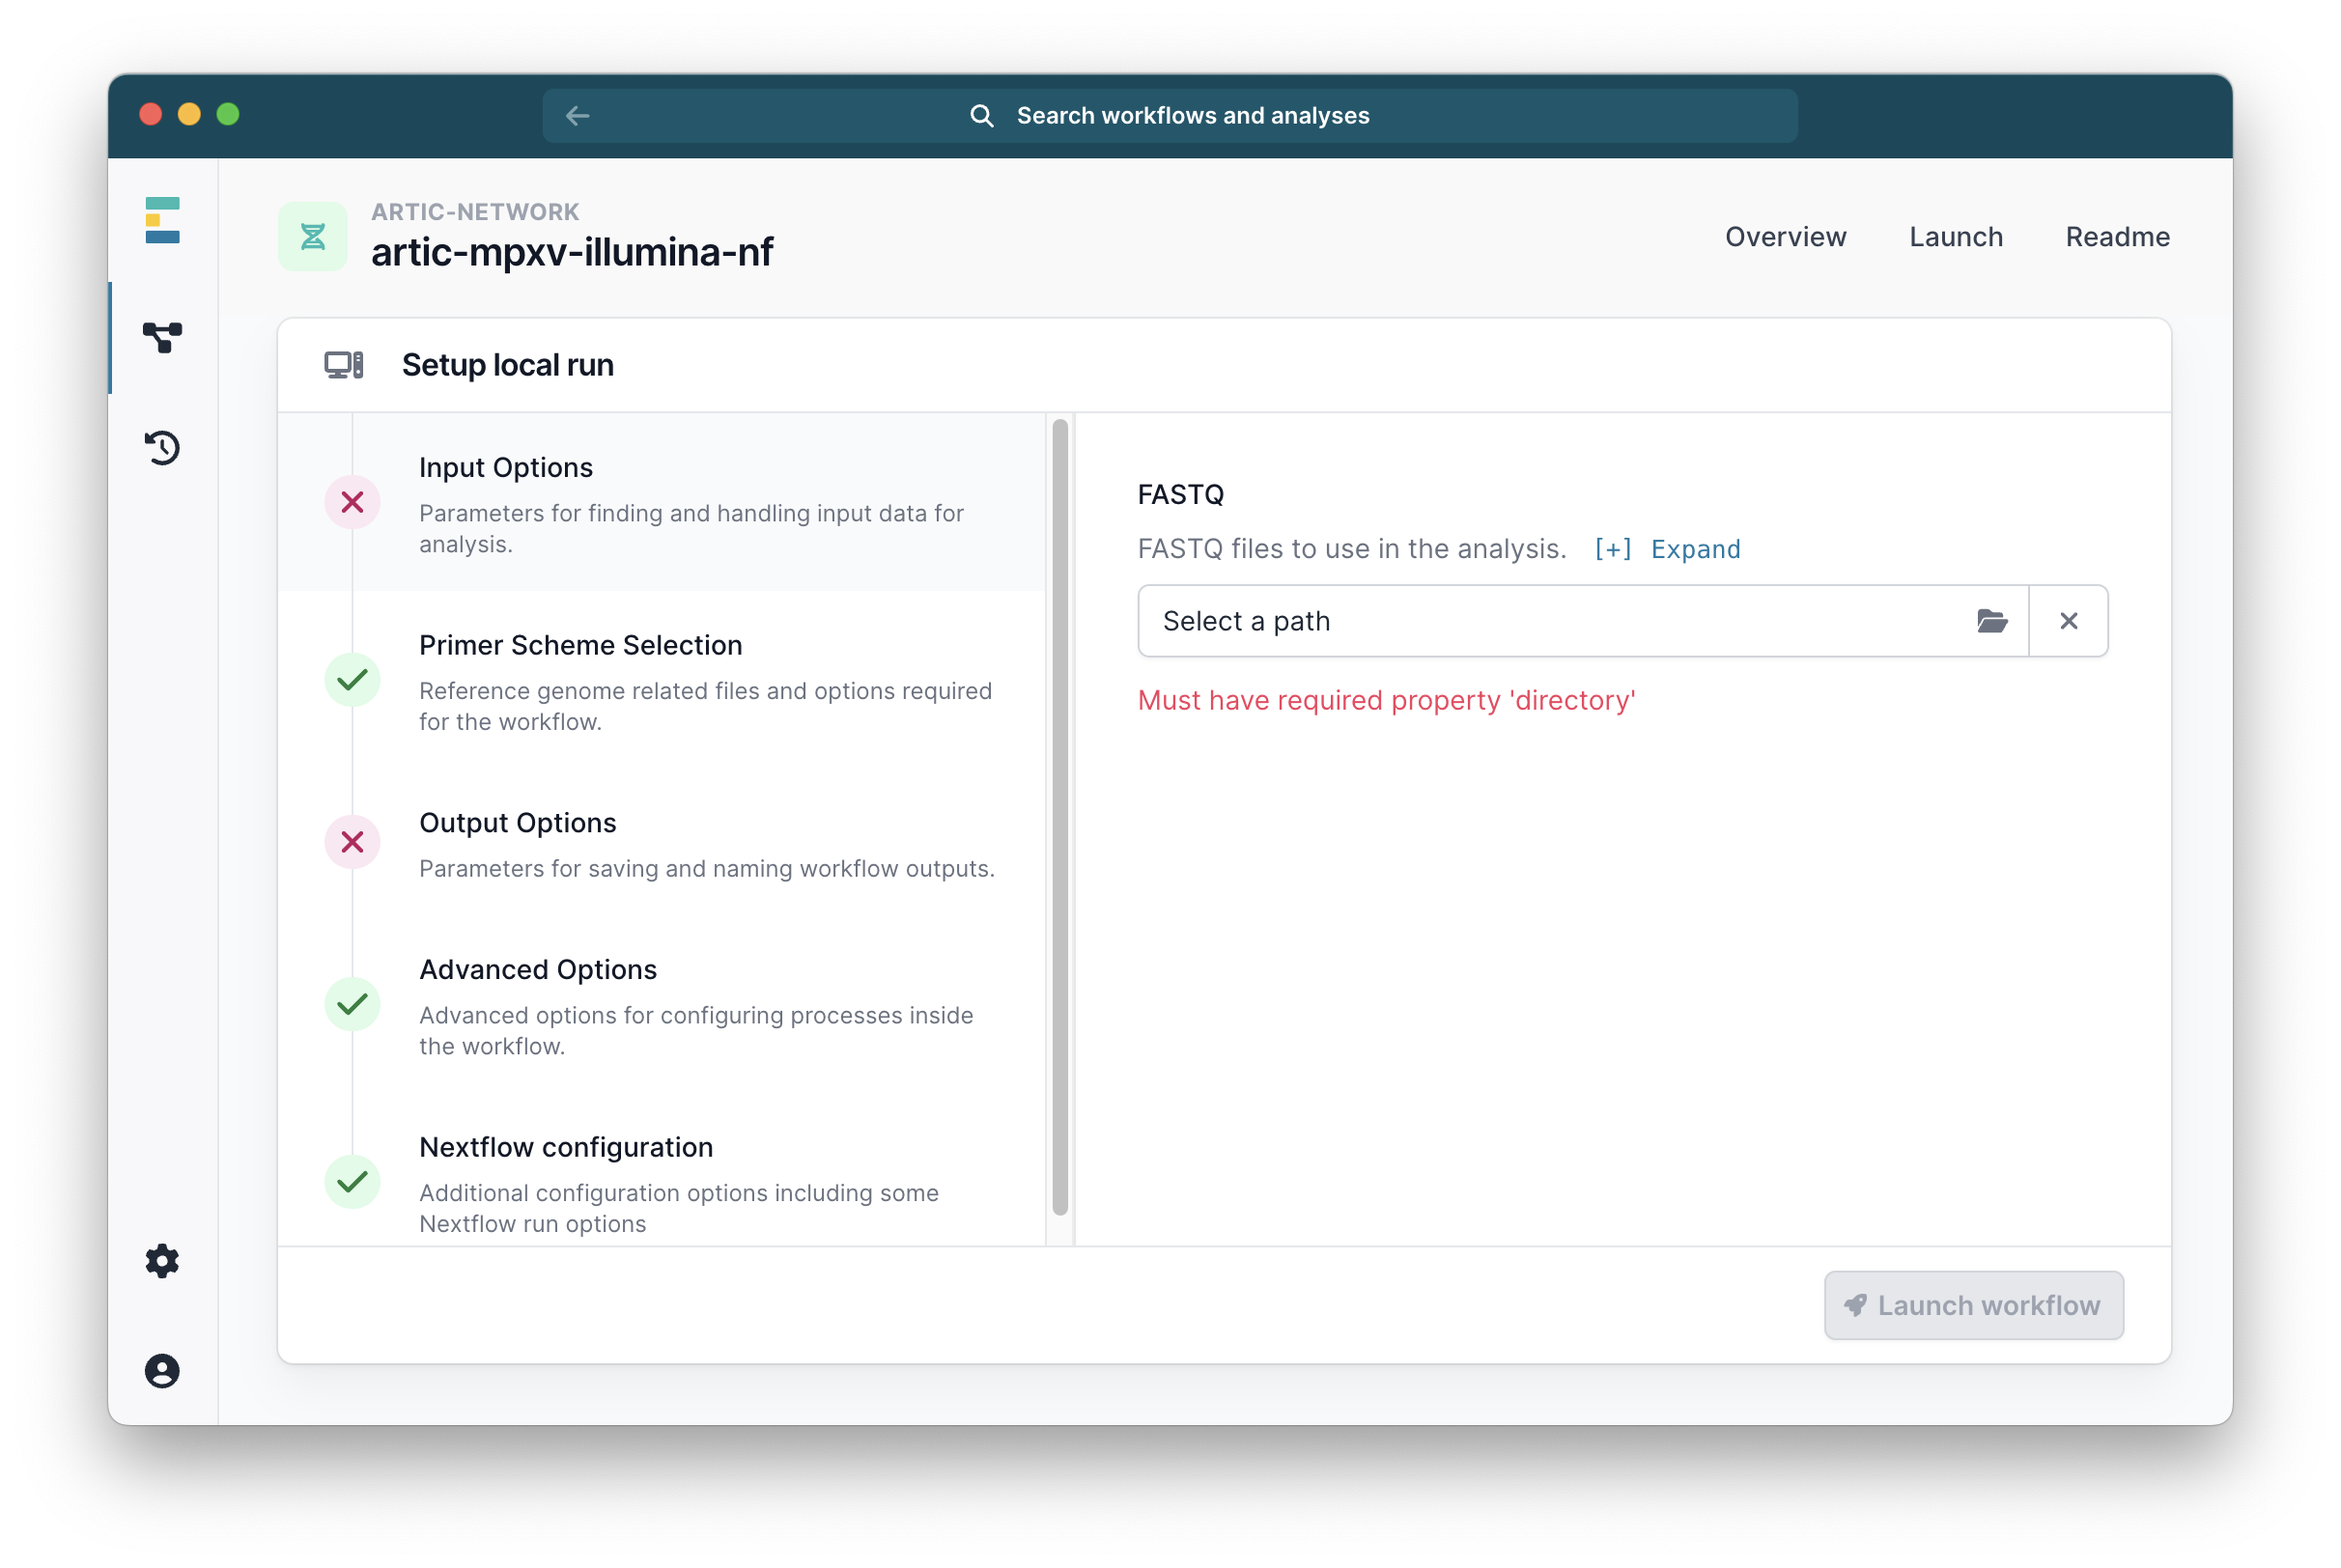The width and height of the screenshot is (2341, 1568).
Task: Switch to the Overview tab
Action: coord(1785,237)
